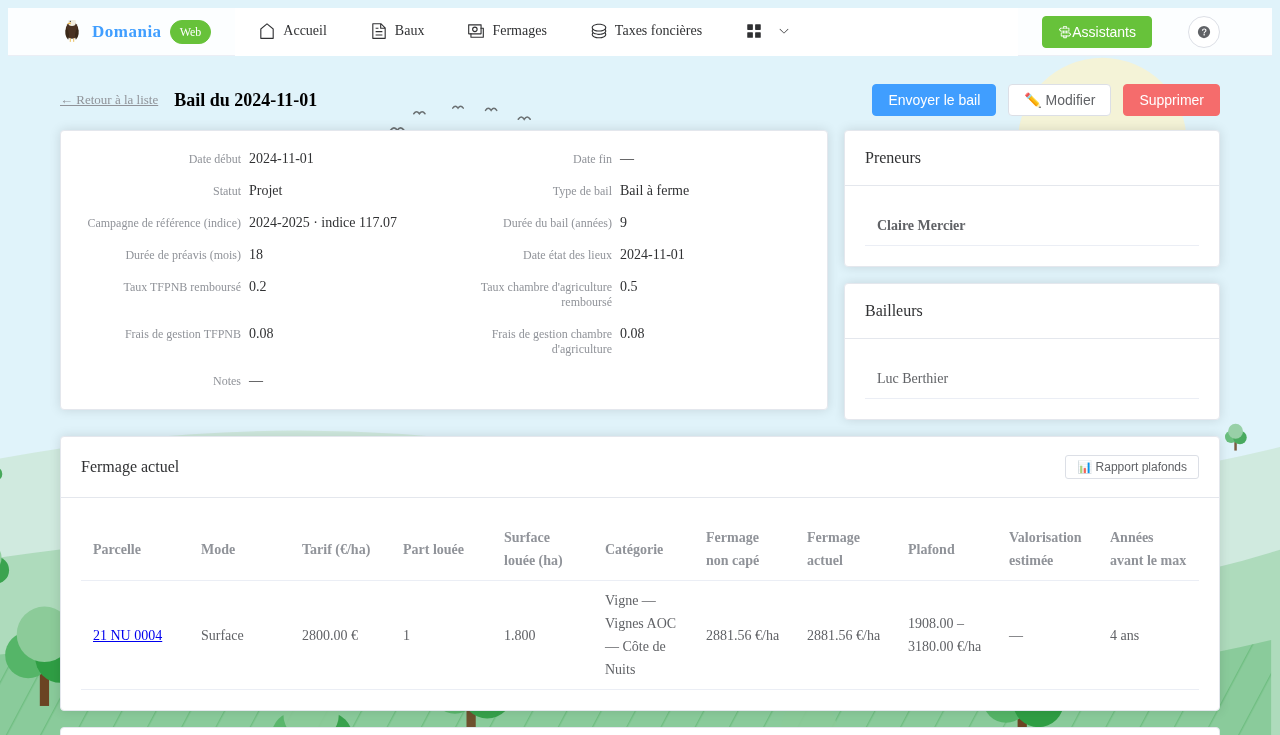Open the Baux menu item

pos(398,31)
